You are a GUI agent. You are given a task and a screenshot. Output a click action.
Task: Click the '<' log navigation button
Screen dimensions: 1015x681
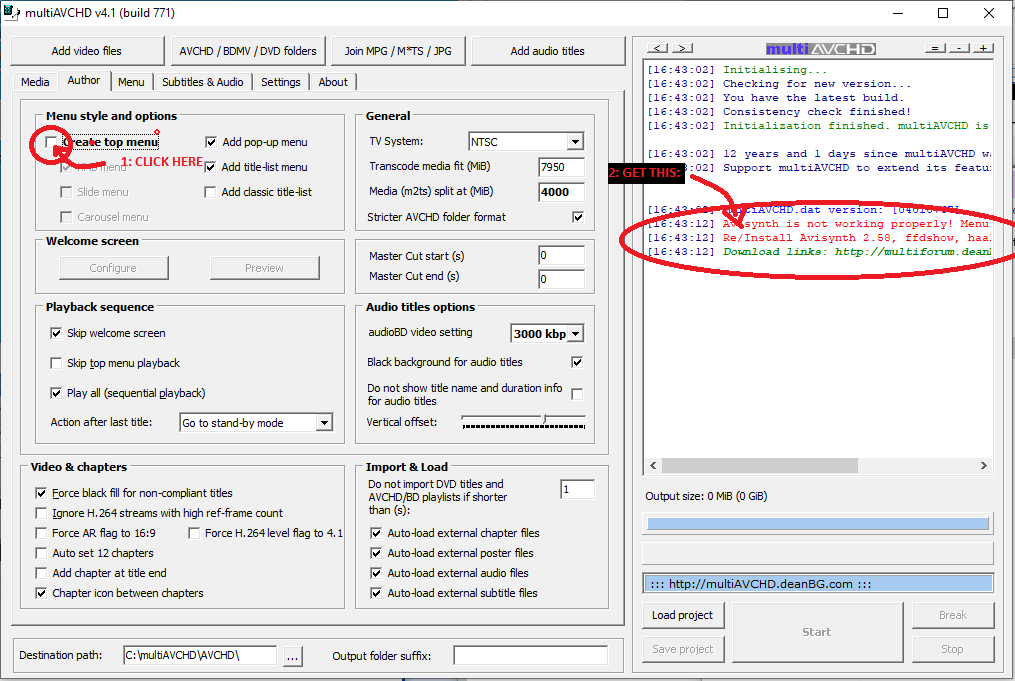click(x=657, y=48)
